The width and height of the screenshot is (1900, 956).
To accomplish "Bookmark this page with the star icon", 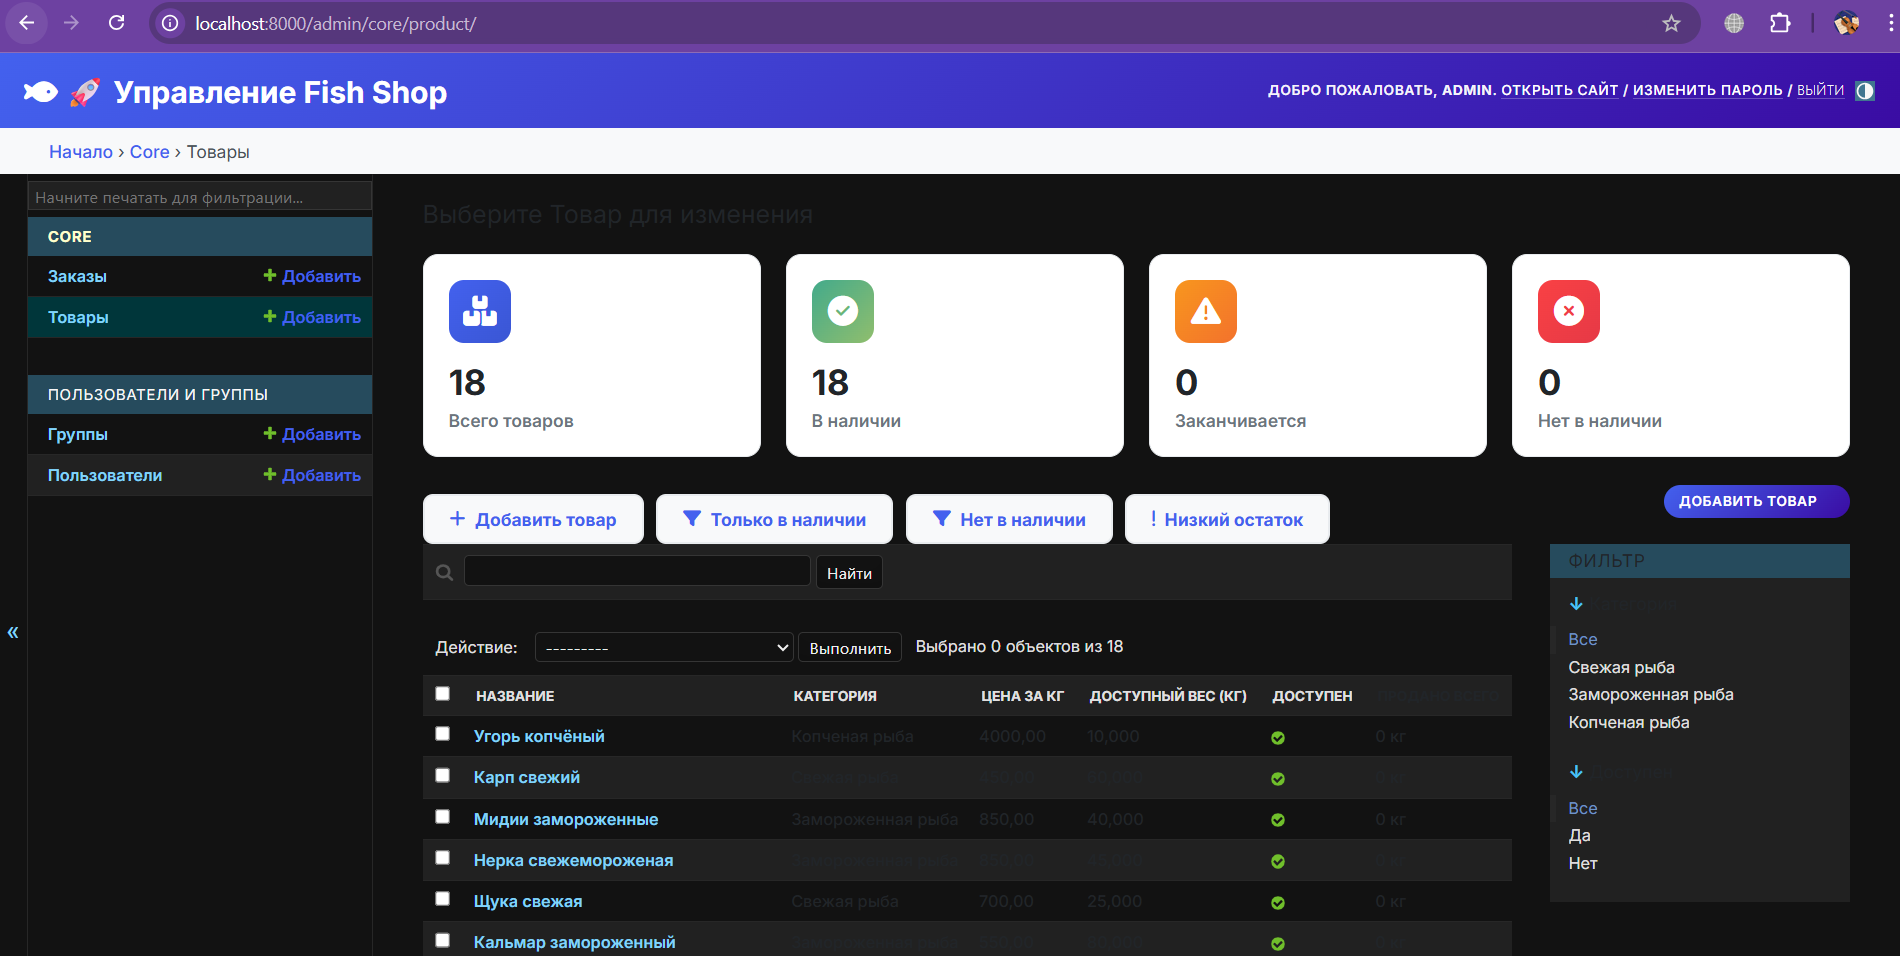I will (x=1671, y=23).
